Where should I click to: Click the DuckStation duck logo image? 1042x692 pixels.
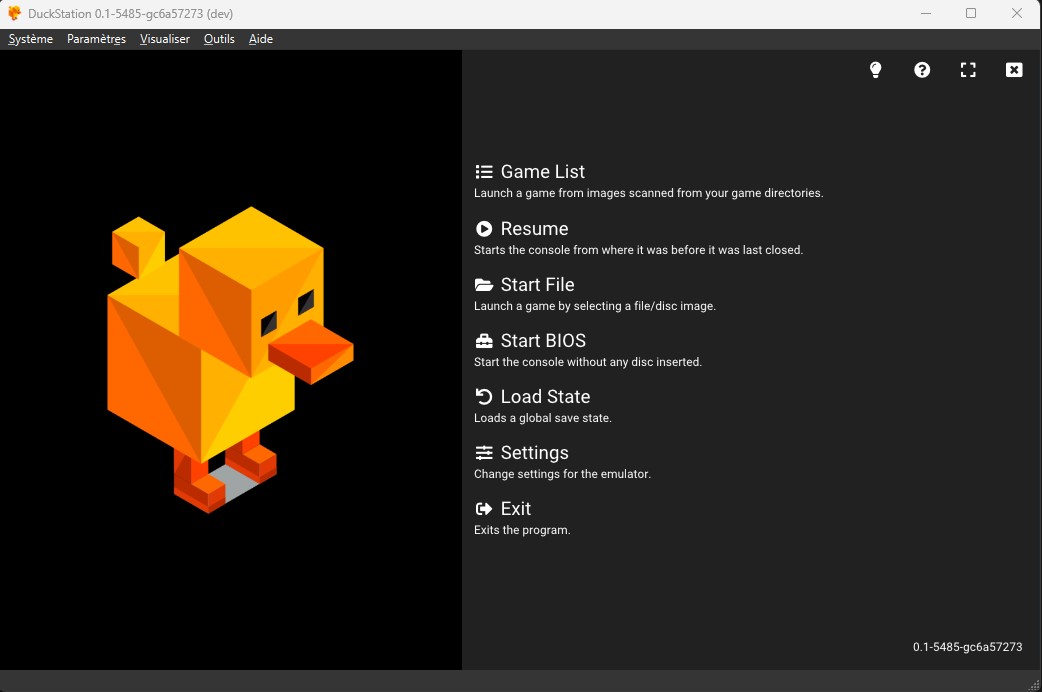tap(230, 360)
